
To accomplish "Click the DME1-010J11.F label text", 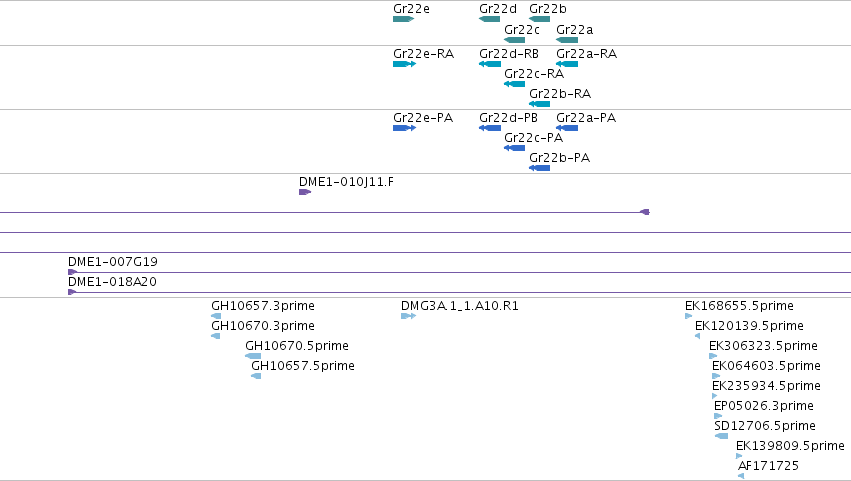I will click(346, 182).
